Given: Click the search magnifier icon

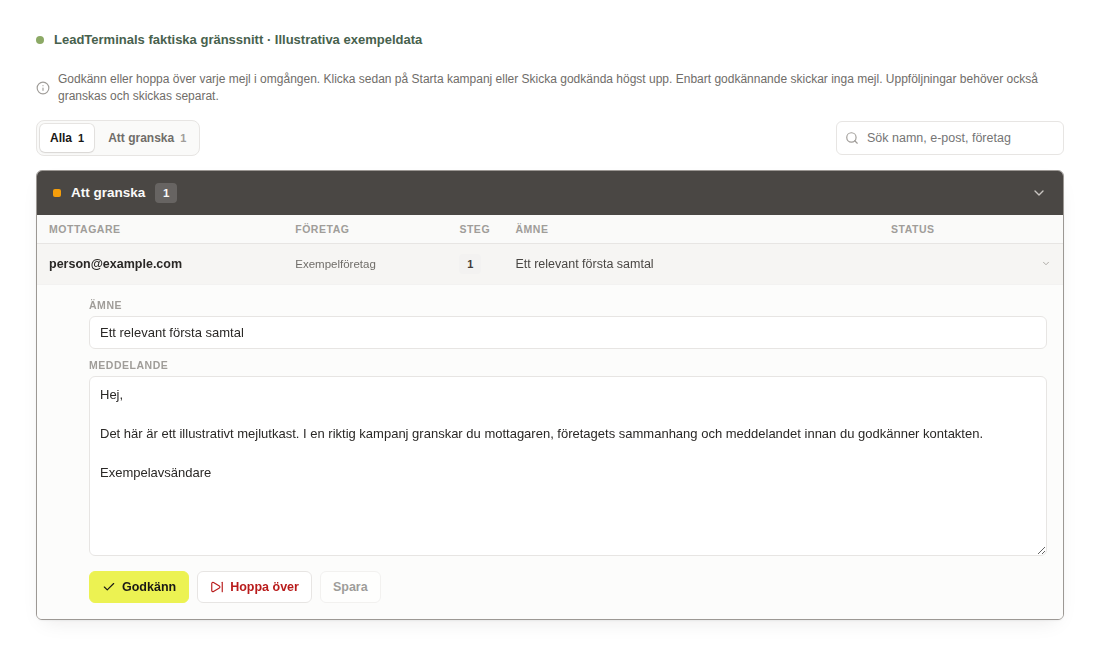Looking at the screenshot, I should (852, 138).
